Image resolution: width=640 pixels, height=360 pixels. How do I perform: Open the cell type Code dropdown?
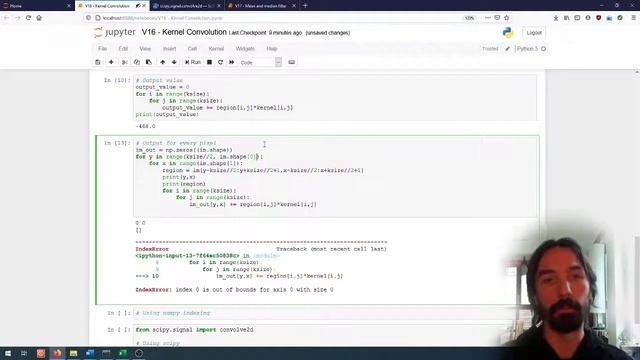[x=260, y=62]
